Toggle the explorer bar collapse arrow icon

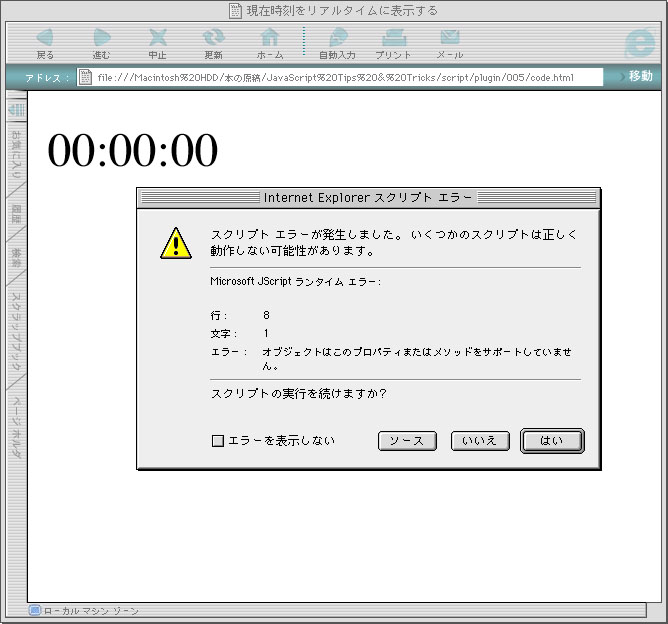pos(17,110)
